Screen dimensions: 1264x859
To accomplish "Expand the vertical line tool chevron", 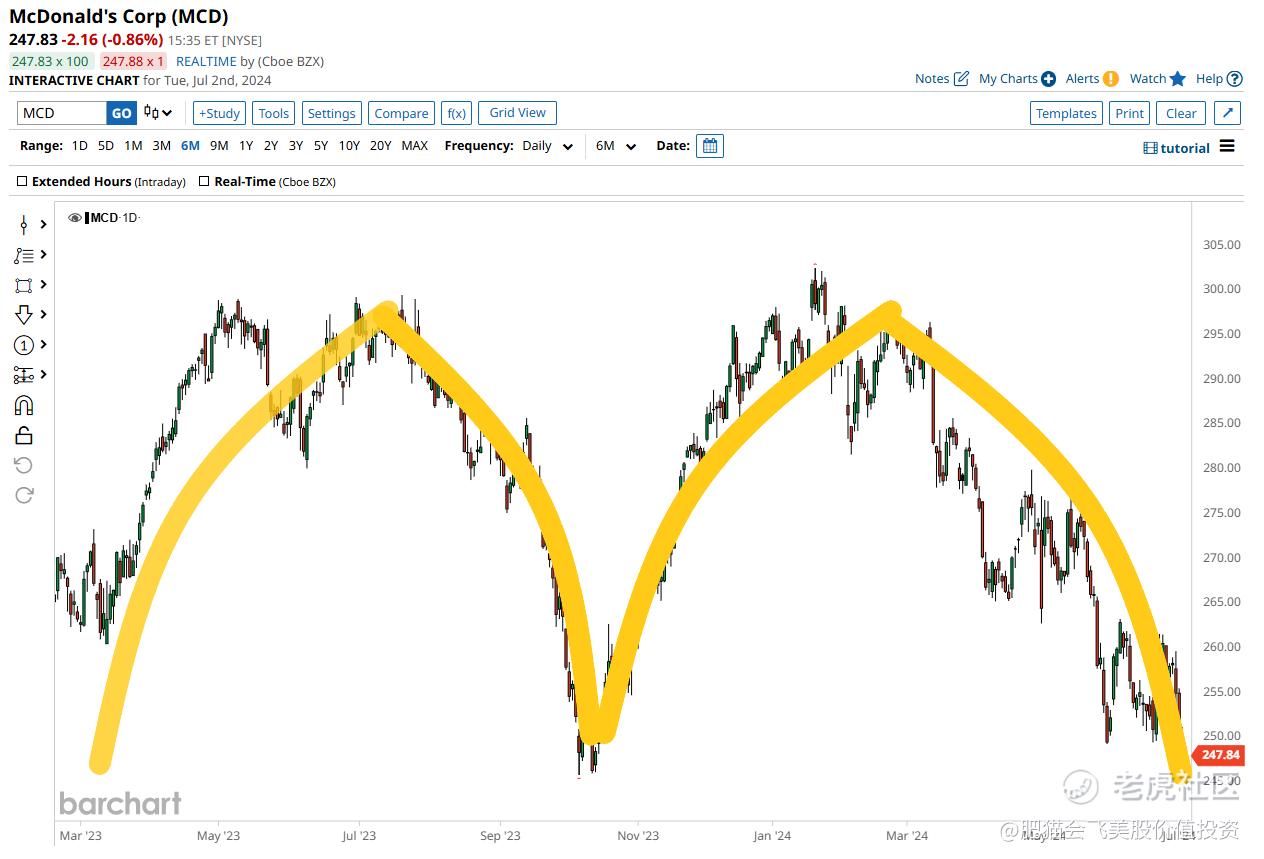I will click(x=44, y=225).
